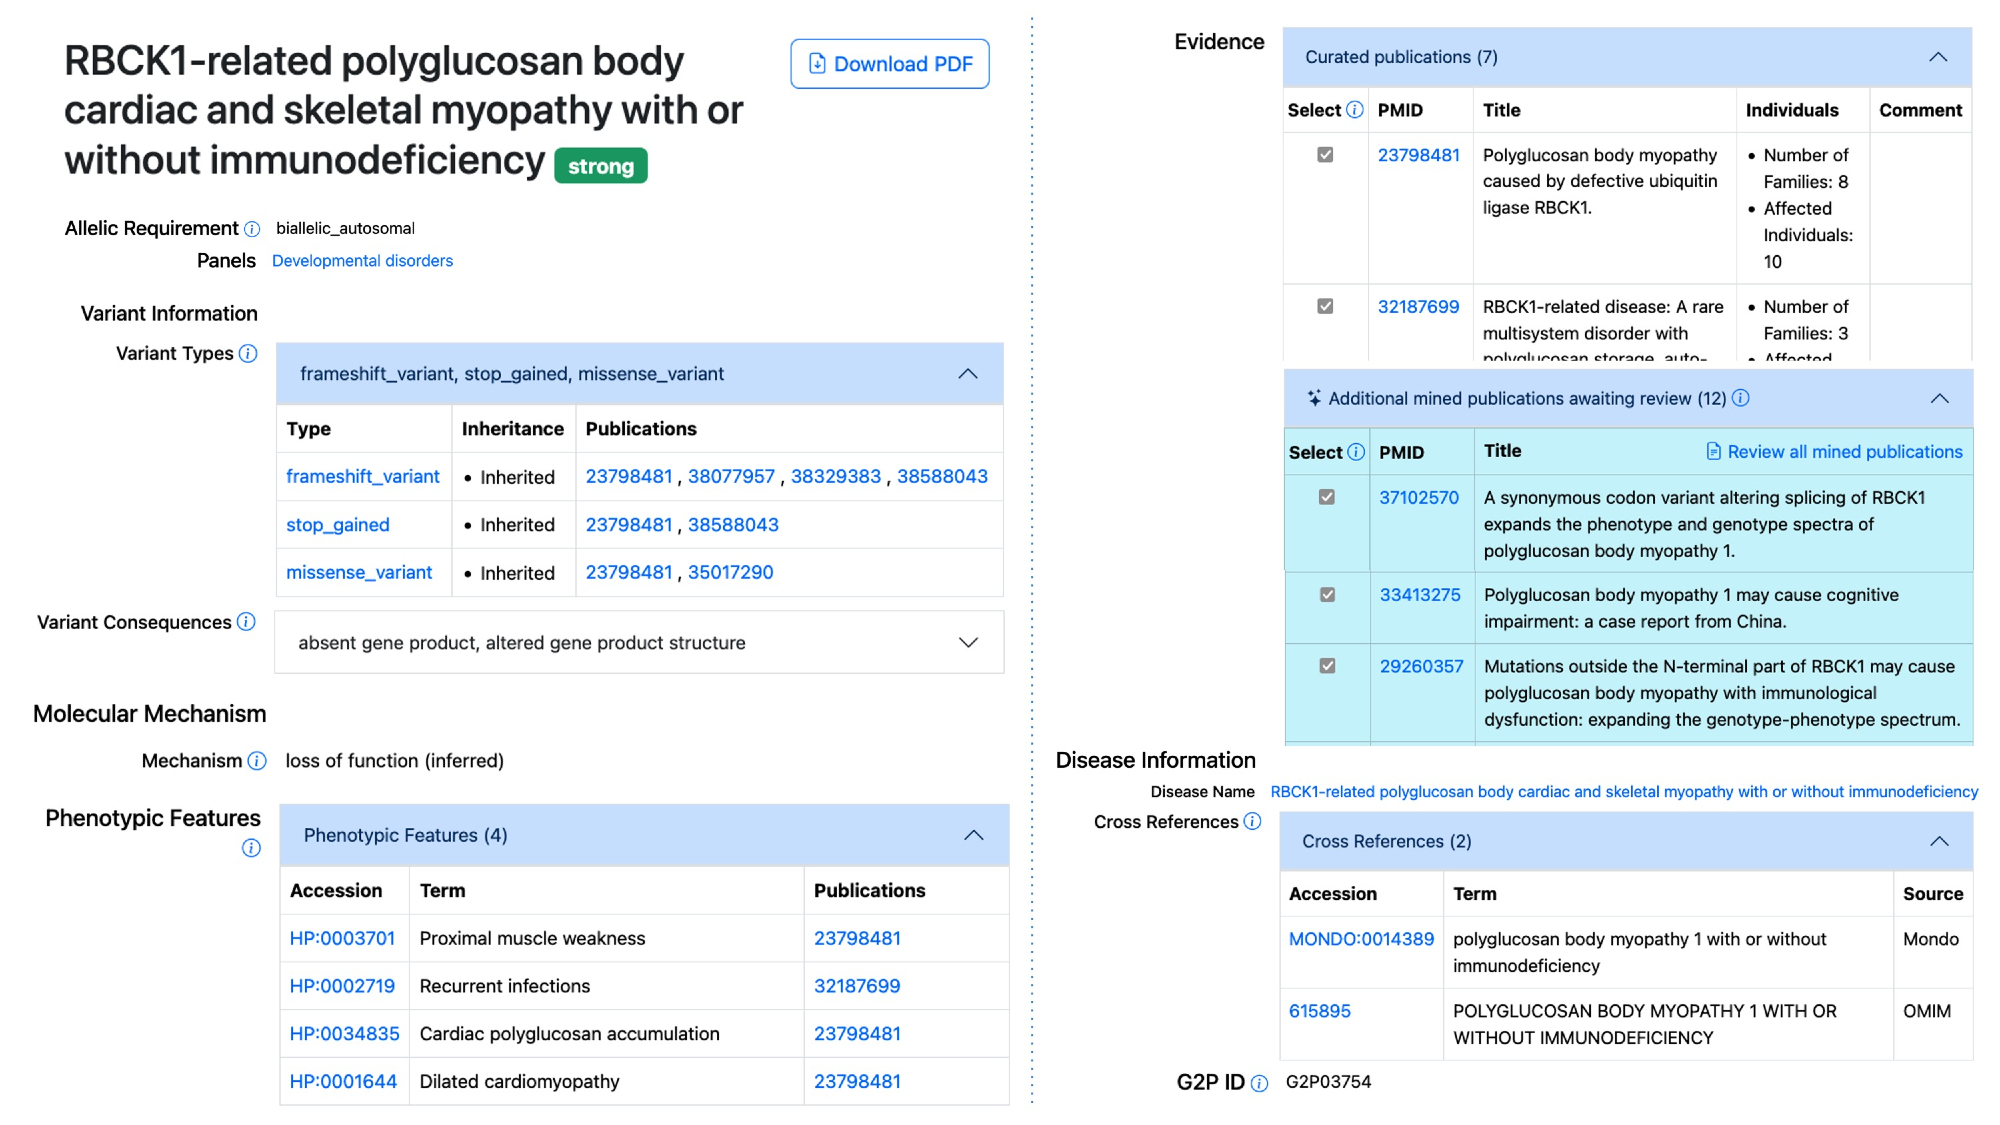Open the frameshift_variant type link

(x=362, y=477)
